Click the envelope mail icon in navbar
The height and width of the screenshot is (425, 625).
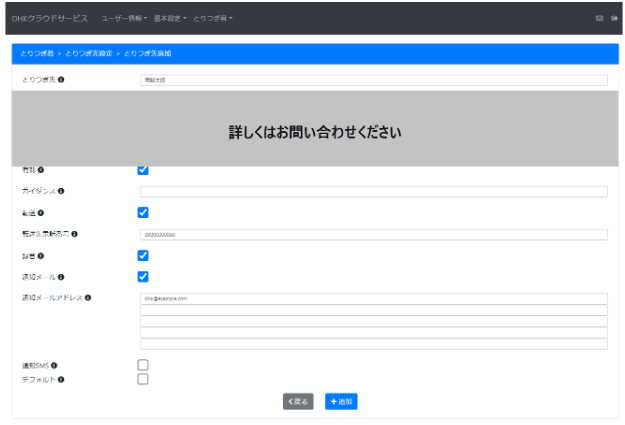599,18
